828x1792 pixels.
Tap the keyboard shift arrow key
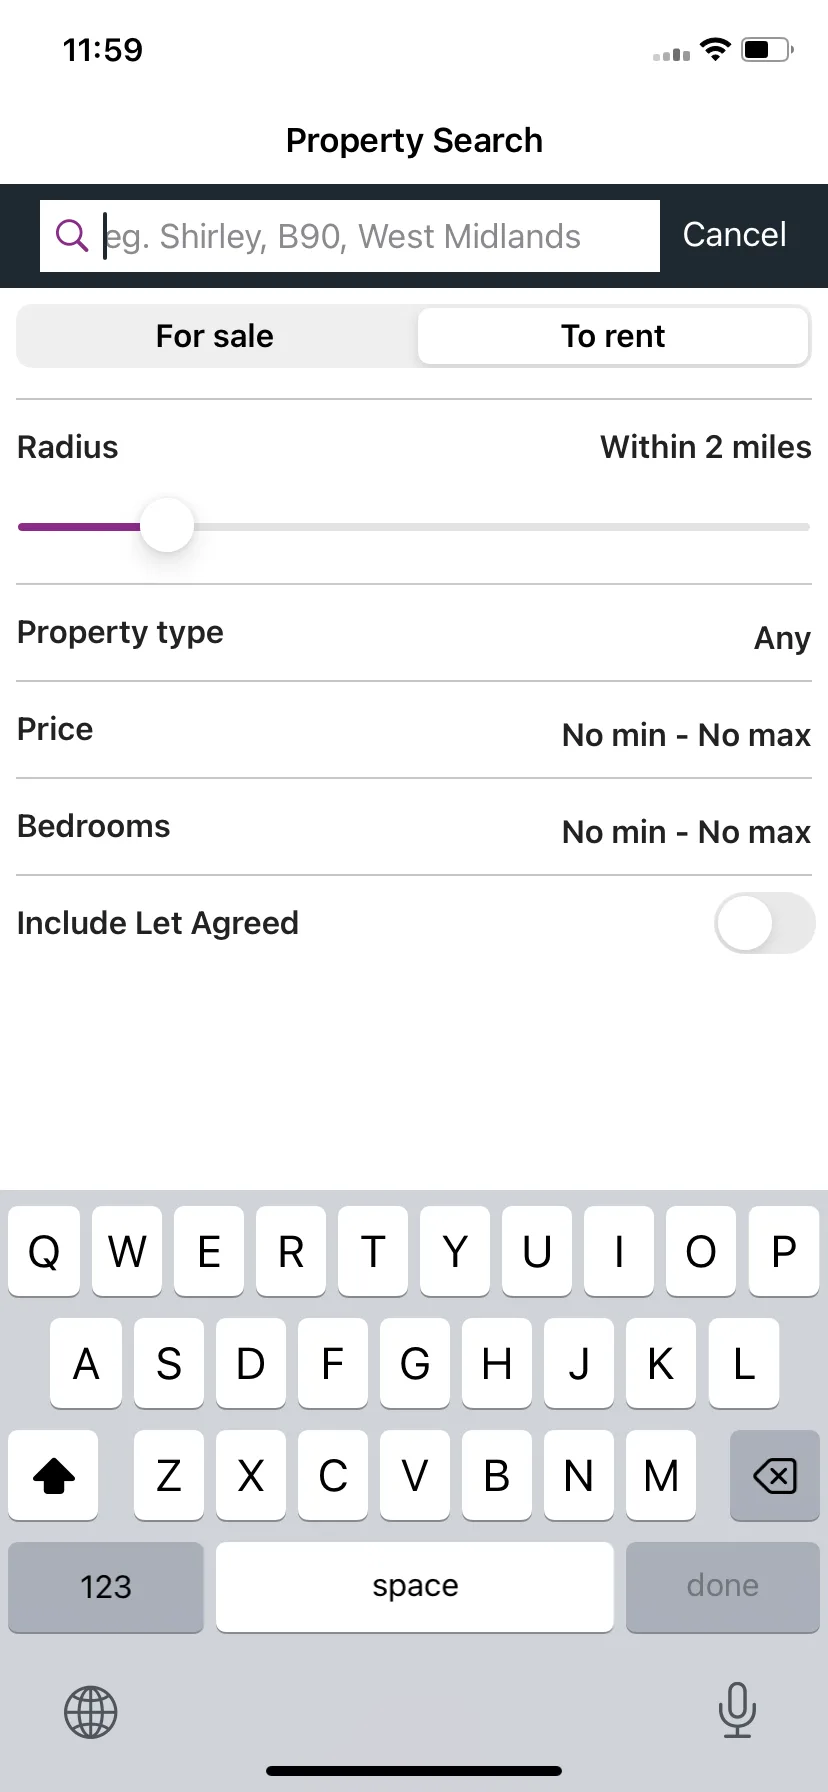click(x=54, y=1475)
